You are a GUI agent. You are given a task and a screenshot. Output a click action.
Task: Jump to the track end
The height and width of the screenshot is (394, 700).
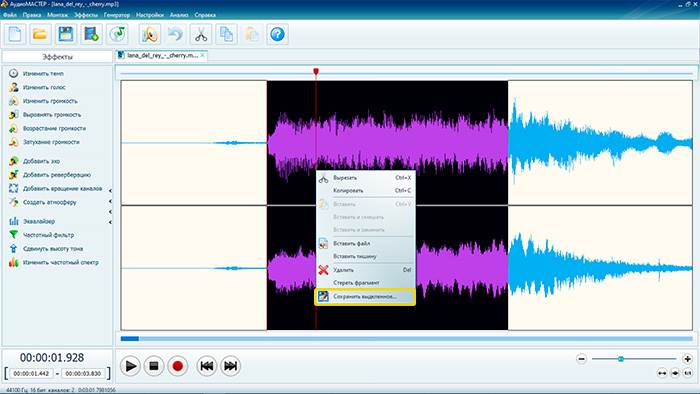pyautogui.click(x=230, y=366)
